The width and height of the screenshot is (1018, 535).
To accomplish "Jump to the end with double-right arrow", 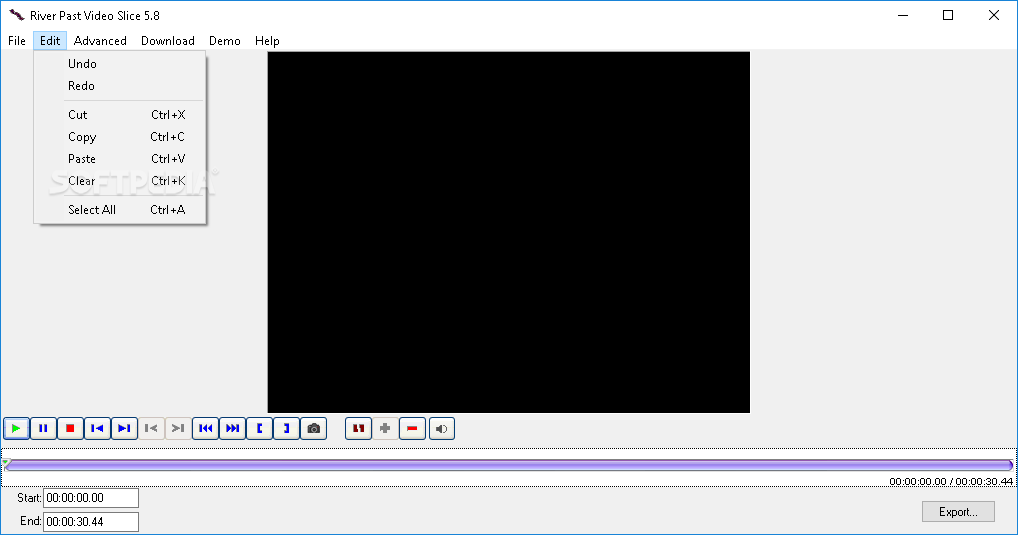I will pos(232,429).
